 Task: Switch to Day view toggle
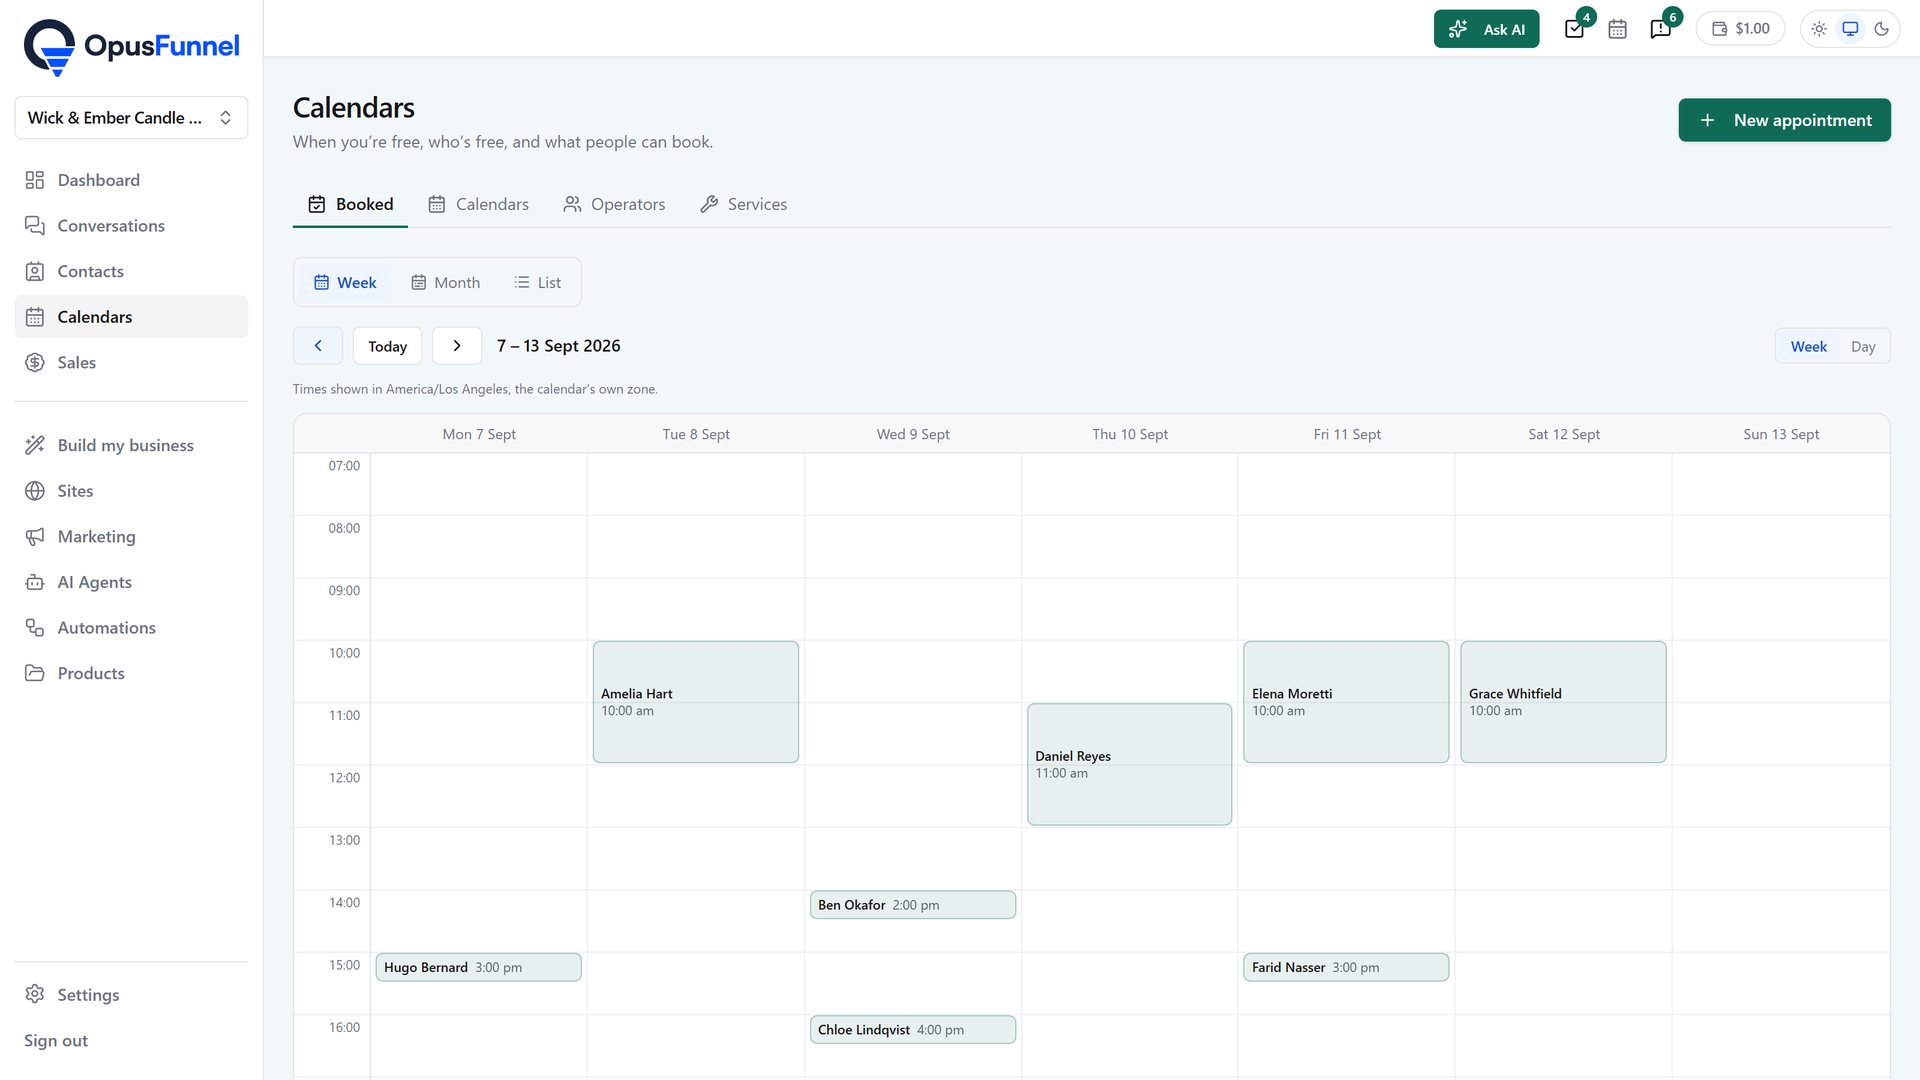1863,346
